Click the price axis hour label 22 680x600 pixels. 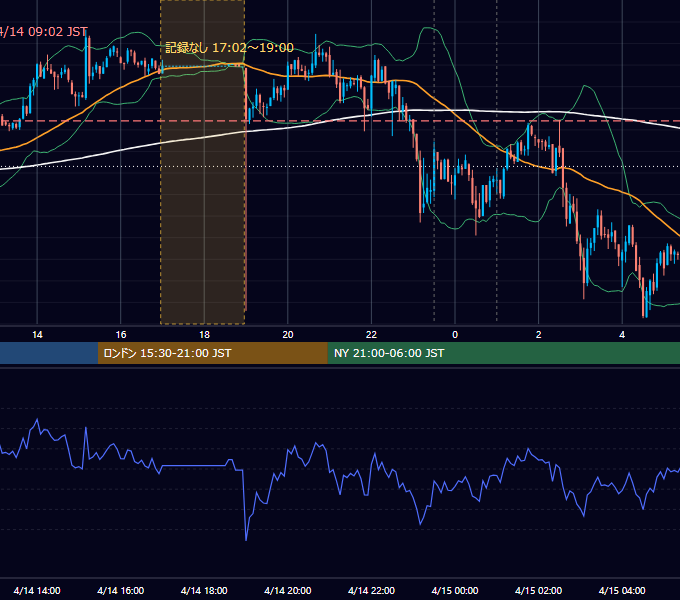point(371,335)
